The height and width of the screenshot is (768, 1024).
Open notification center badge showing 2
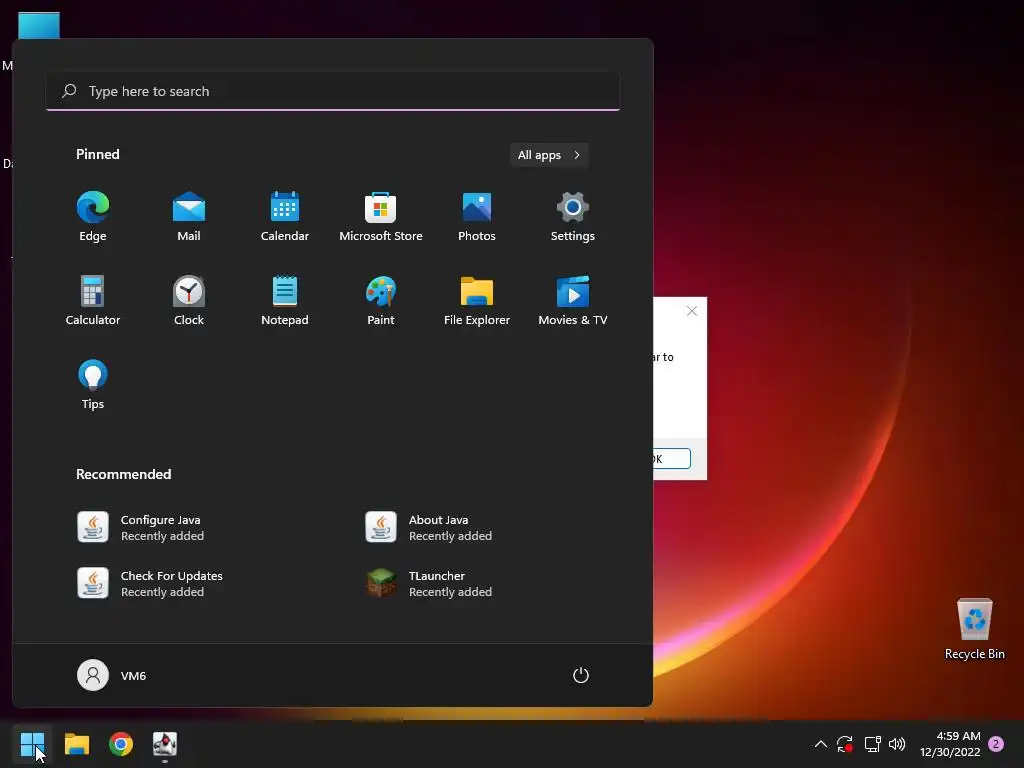coord(996,744)
